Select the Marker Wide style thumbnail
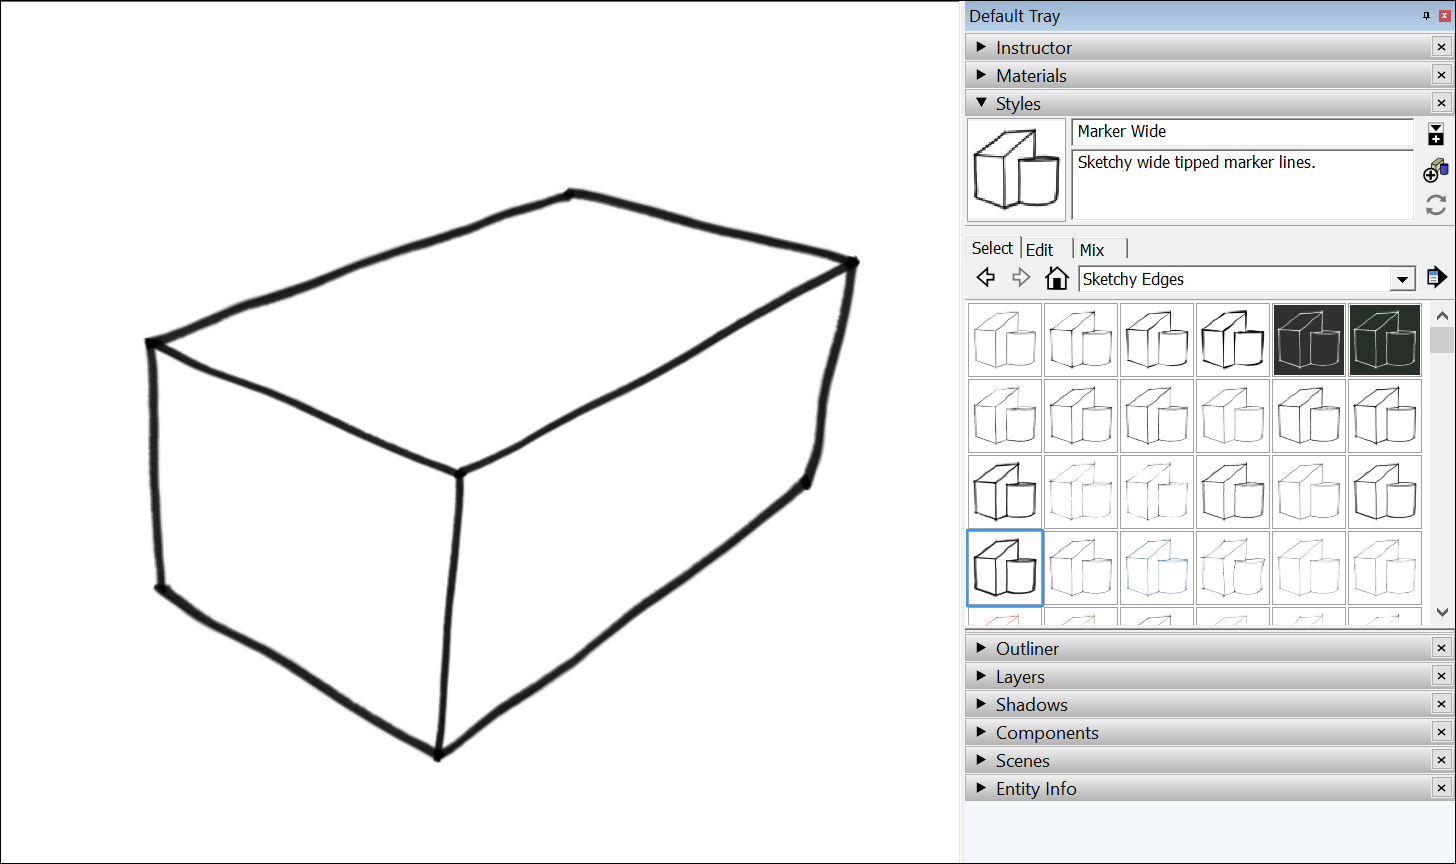The height and width of the screenshot is (864, 1456). (1016, 169)
